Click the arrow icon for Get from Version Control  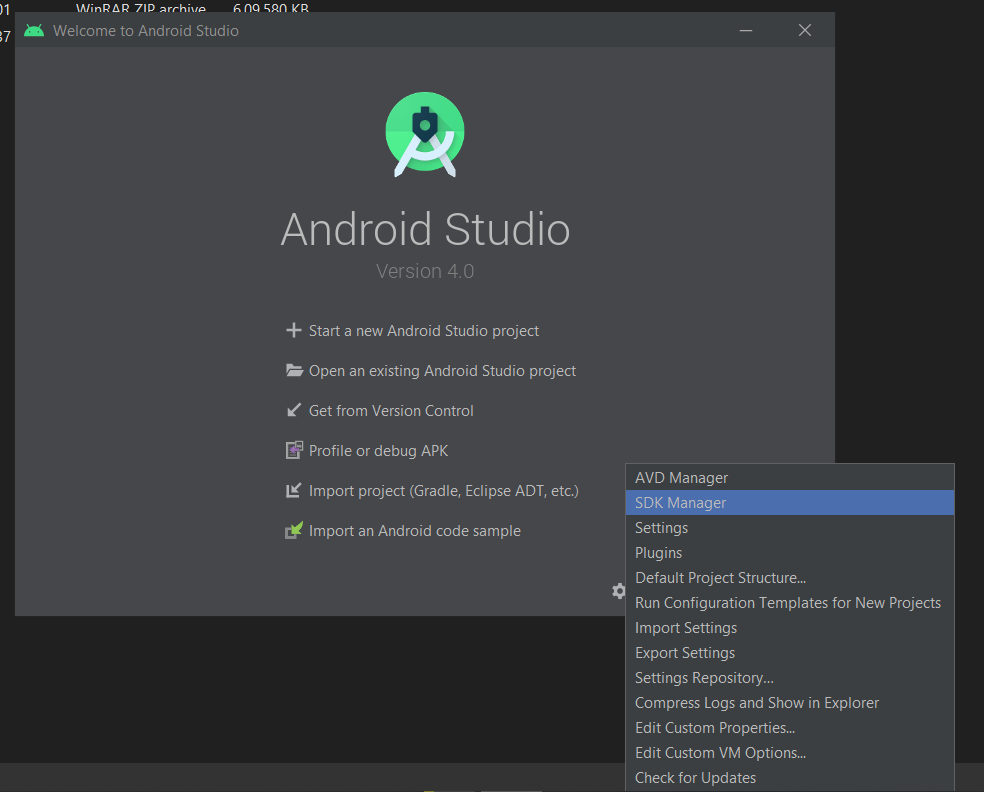click(294, 410)
